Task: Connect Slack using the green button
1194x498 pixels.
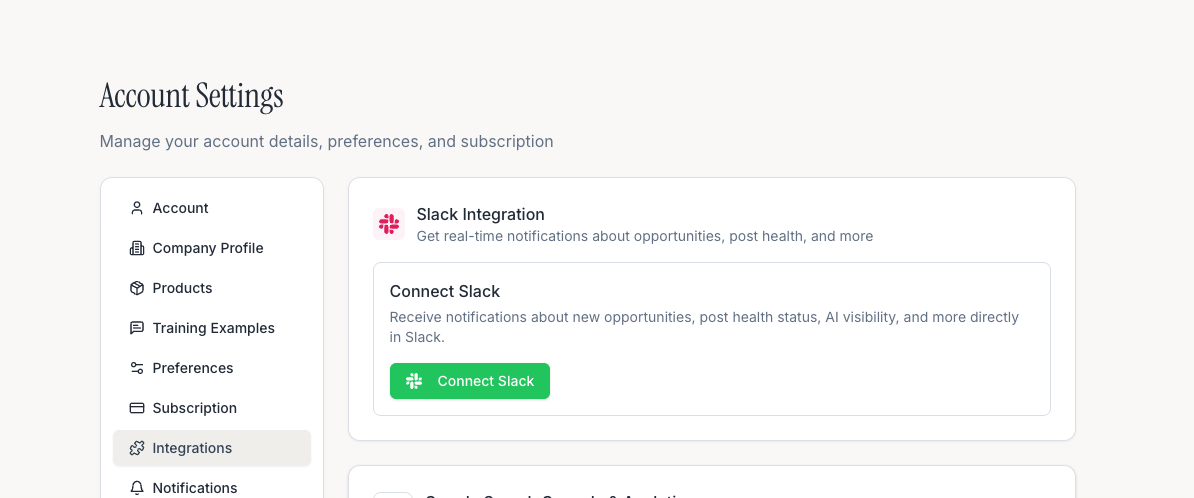Action: pyautogui.click(x=470, y=381)
